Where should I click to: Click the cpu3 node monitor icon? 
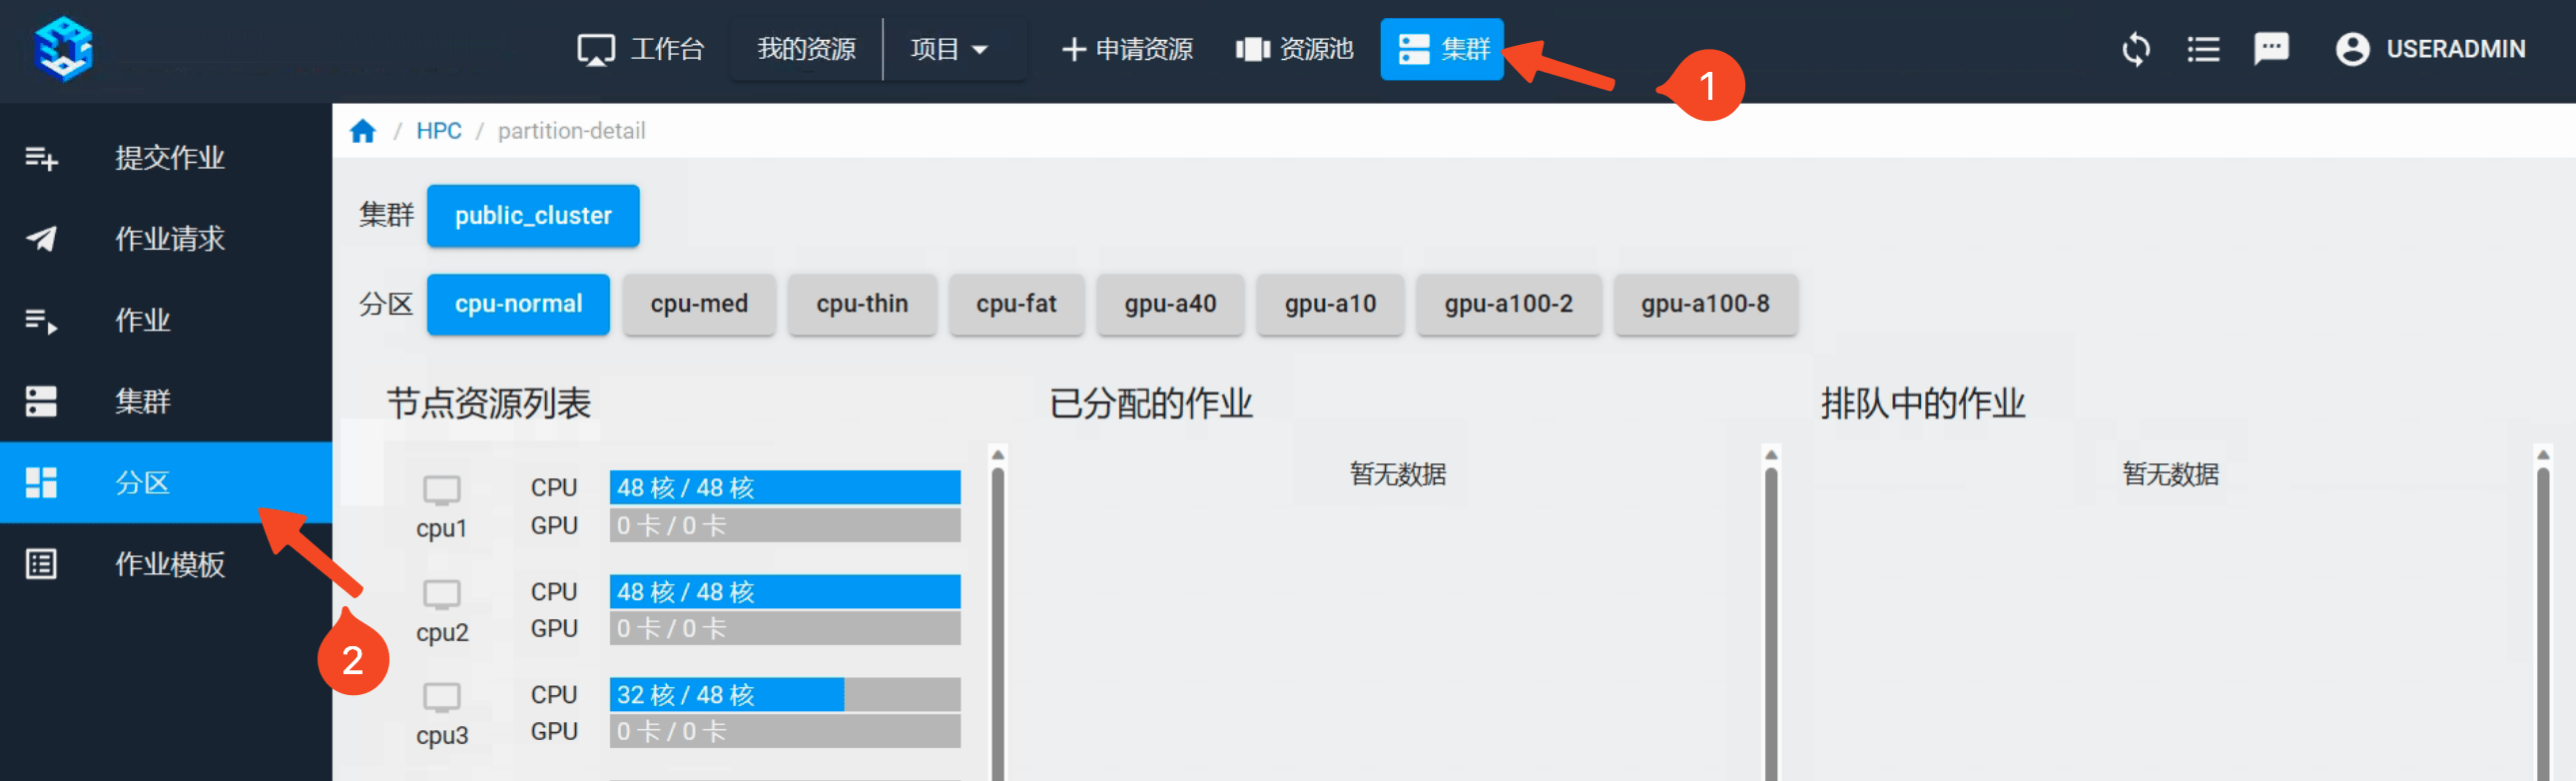coord(441,697)
